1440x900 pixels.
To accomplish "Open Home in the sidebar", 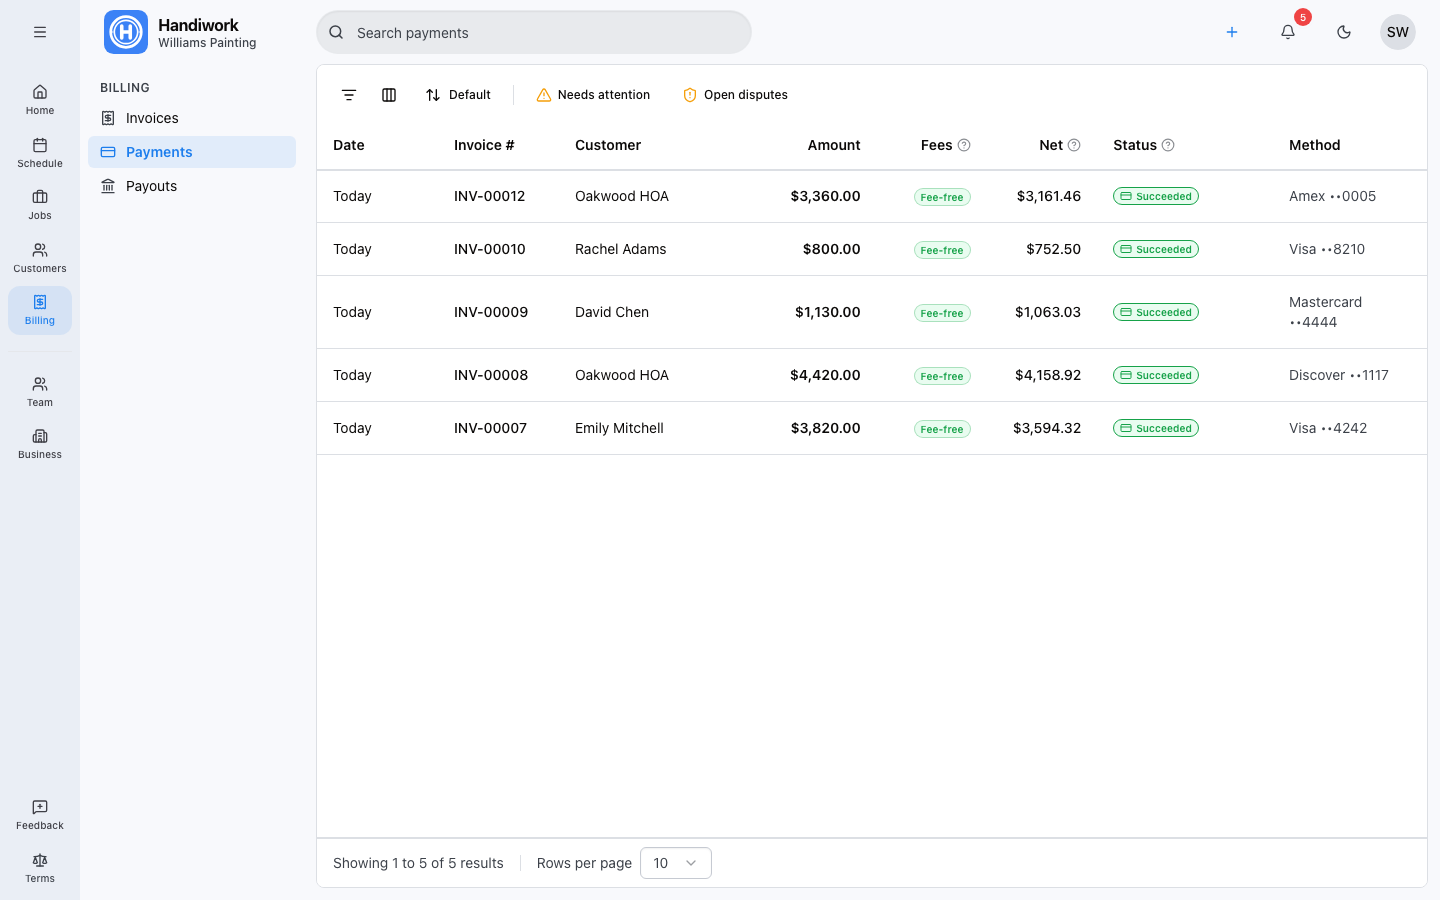I will [40, 100].
